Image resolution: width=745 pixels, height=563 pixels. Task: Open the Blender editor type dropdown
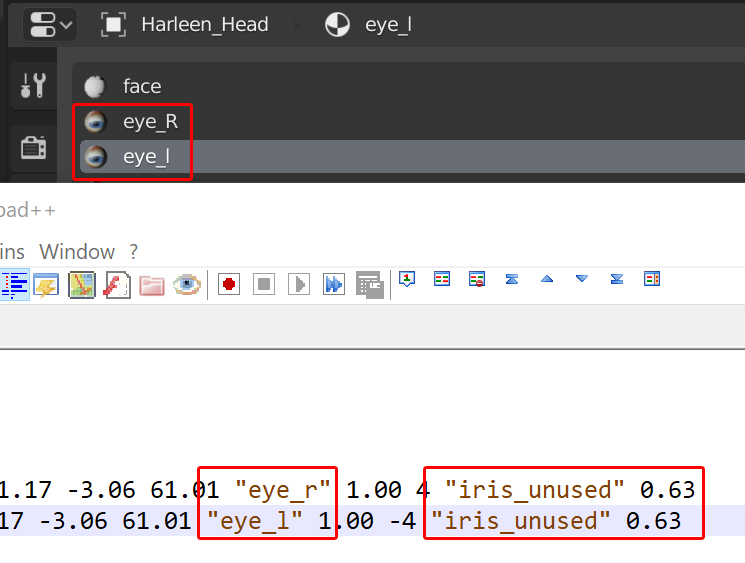tap(50, 24)
